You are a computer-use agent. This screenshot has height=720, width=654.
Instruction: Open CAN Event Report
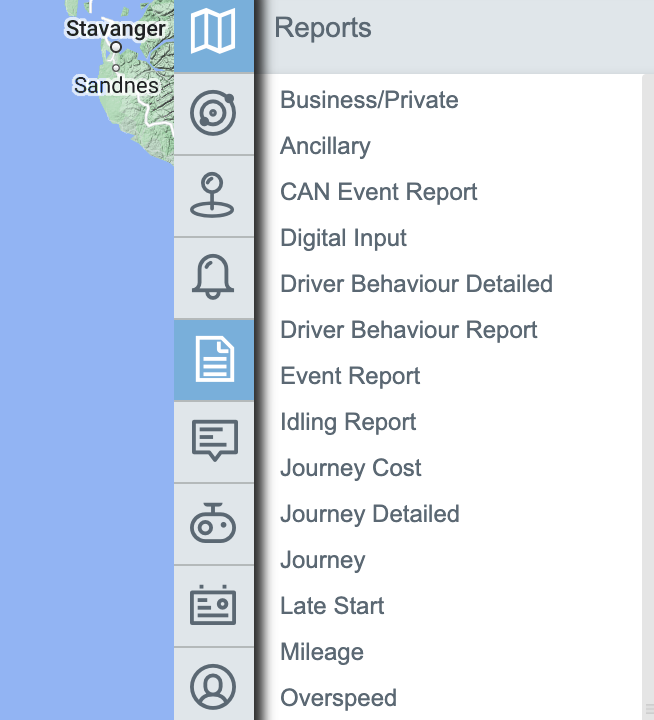(378, 192)
